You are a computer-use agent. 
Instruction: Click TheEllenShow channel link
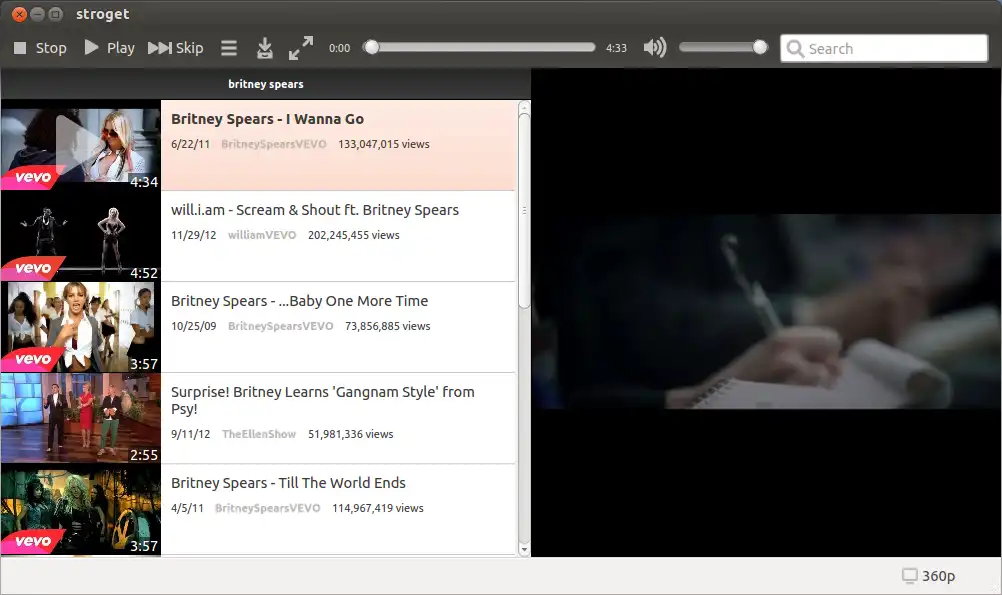(x=259, y=434)
